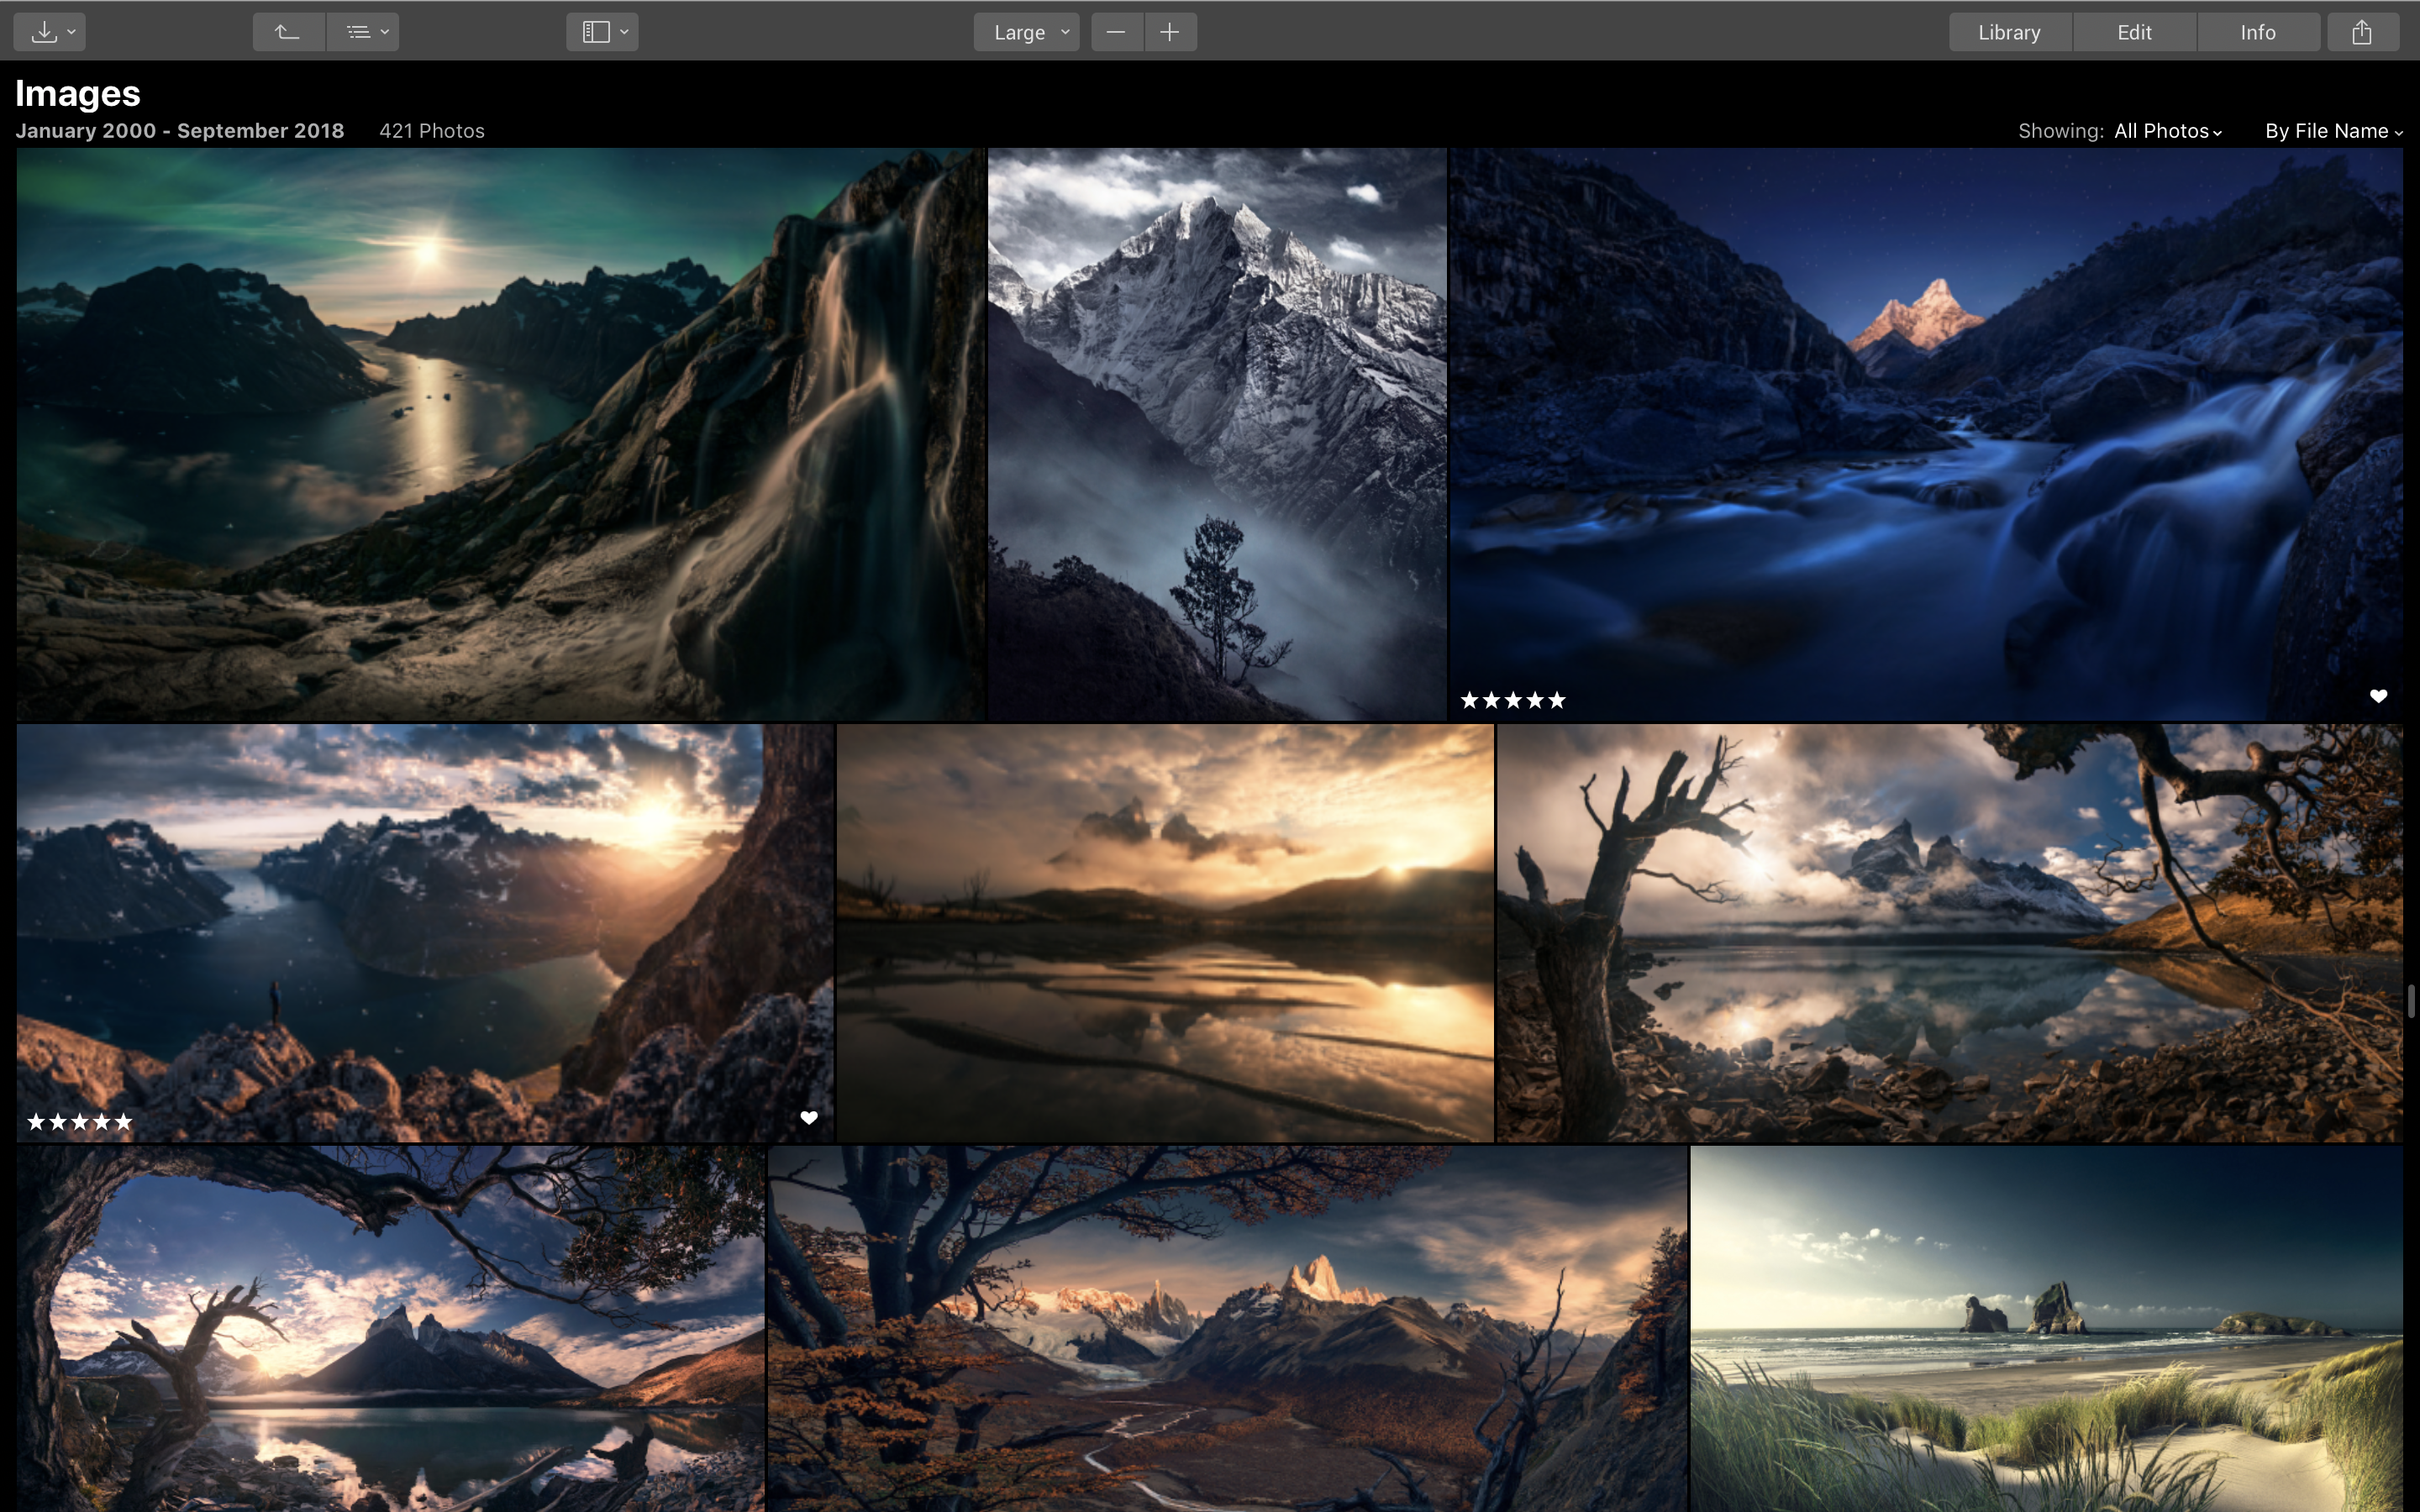Expand the All Photos filter dropdown
The height and width of the screenshot is (1512, 2420).
(2167, 131)
